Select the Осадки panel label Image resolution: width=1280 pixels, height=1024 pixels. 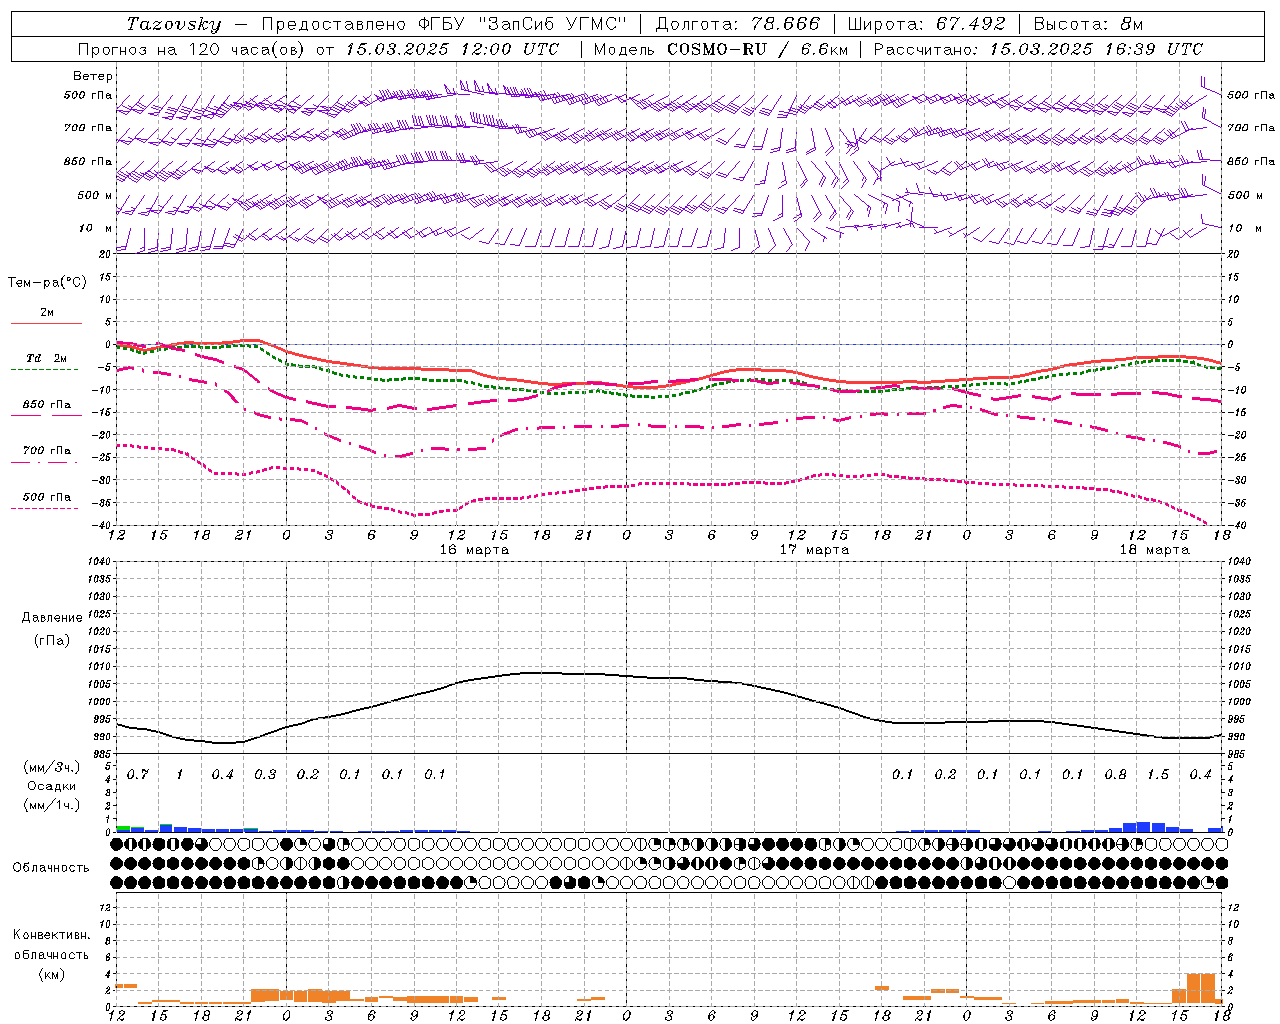tap(51, 786)
